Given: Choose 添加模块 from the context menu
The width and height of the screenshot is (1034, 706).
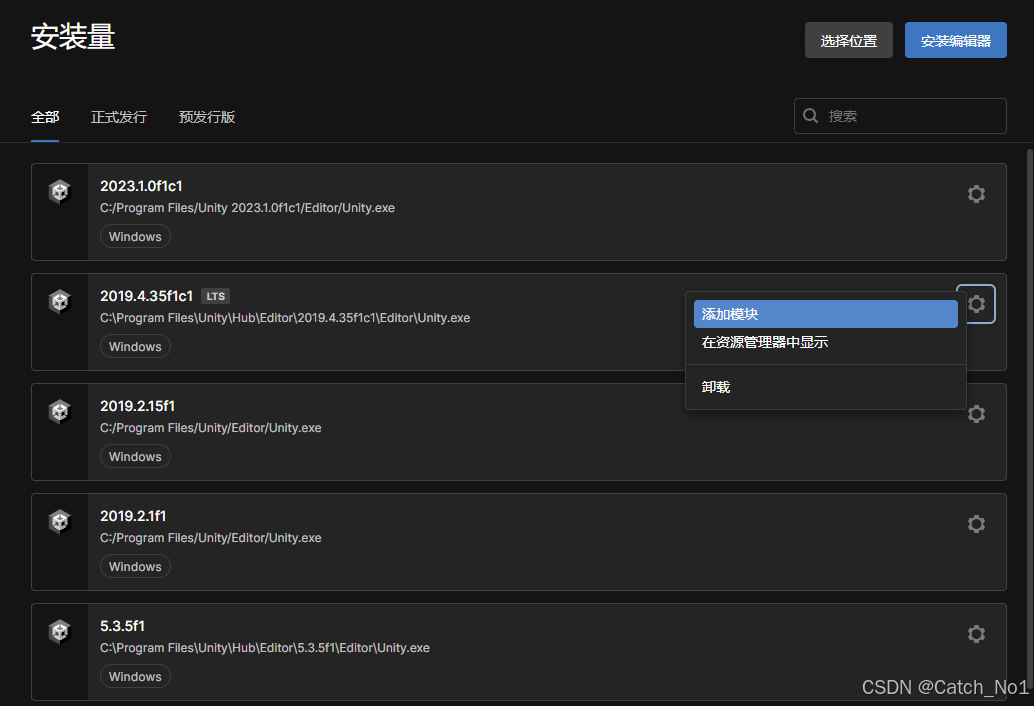Looking at the screenshot, I should 826,314.
